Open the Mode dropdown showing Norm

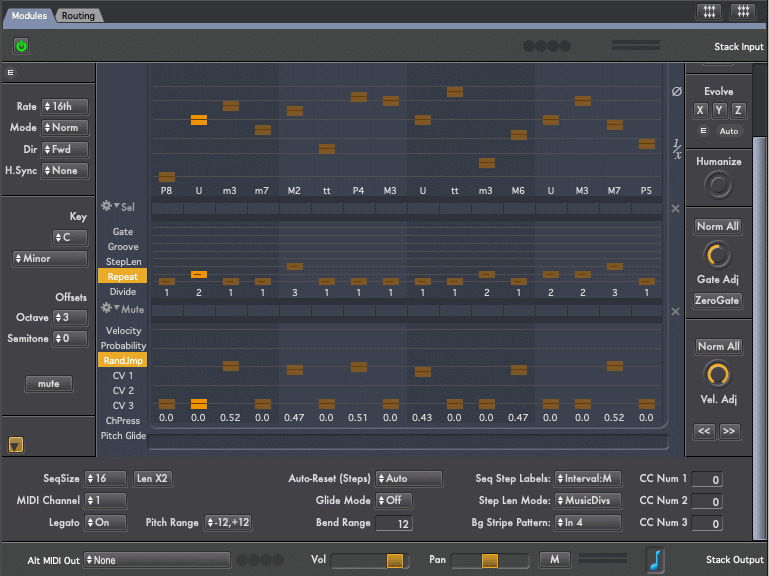coord(65,128)
